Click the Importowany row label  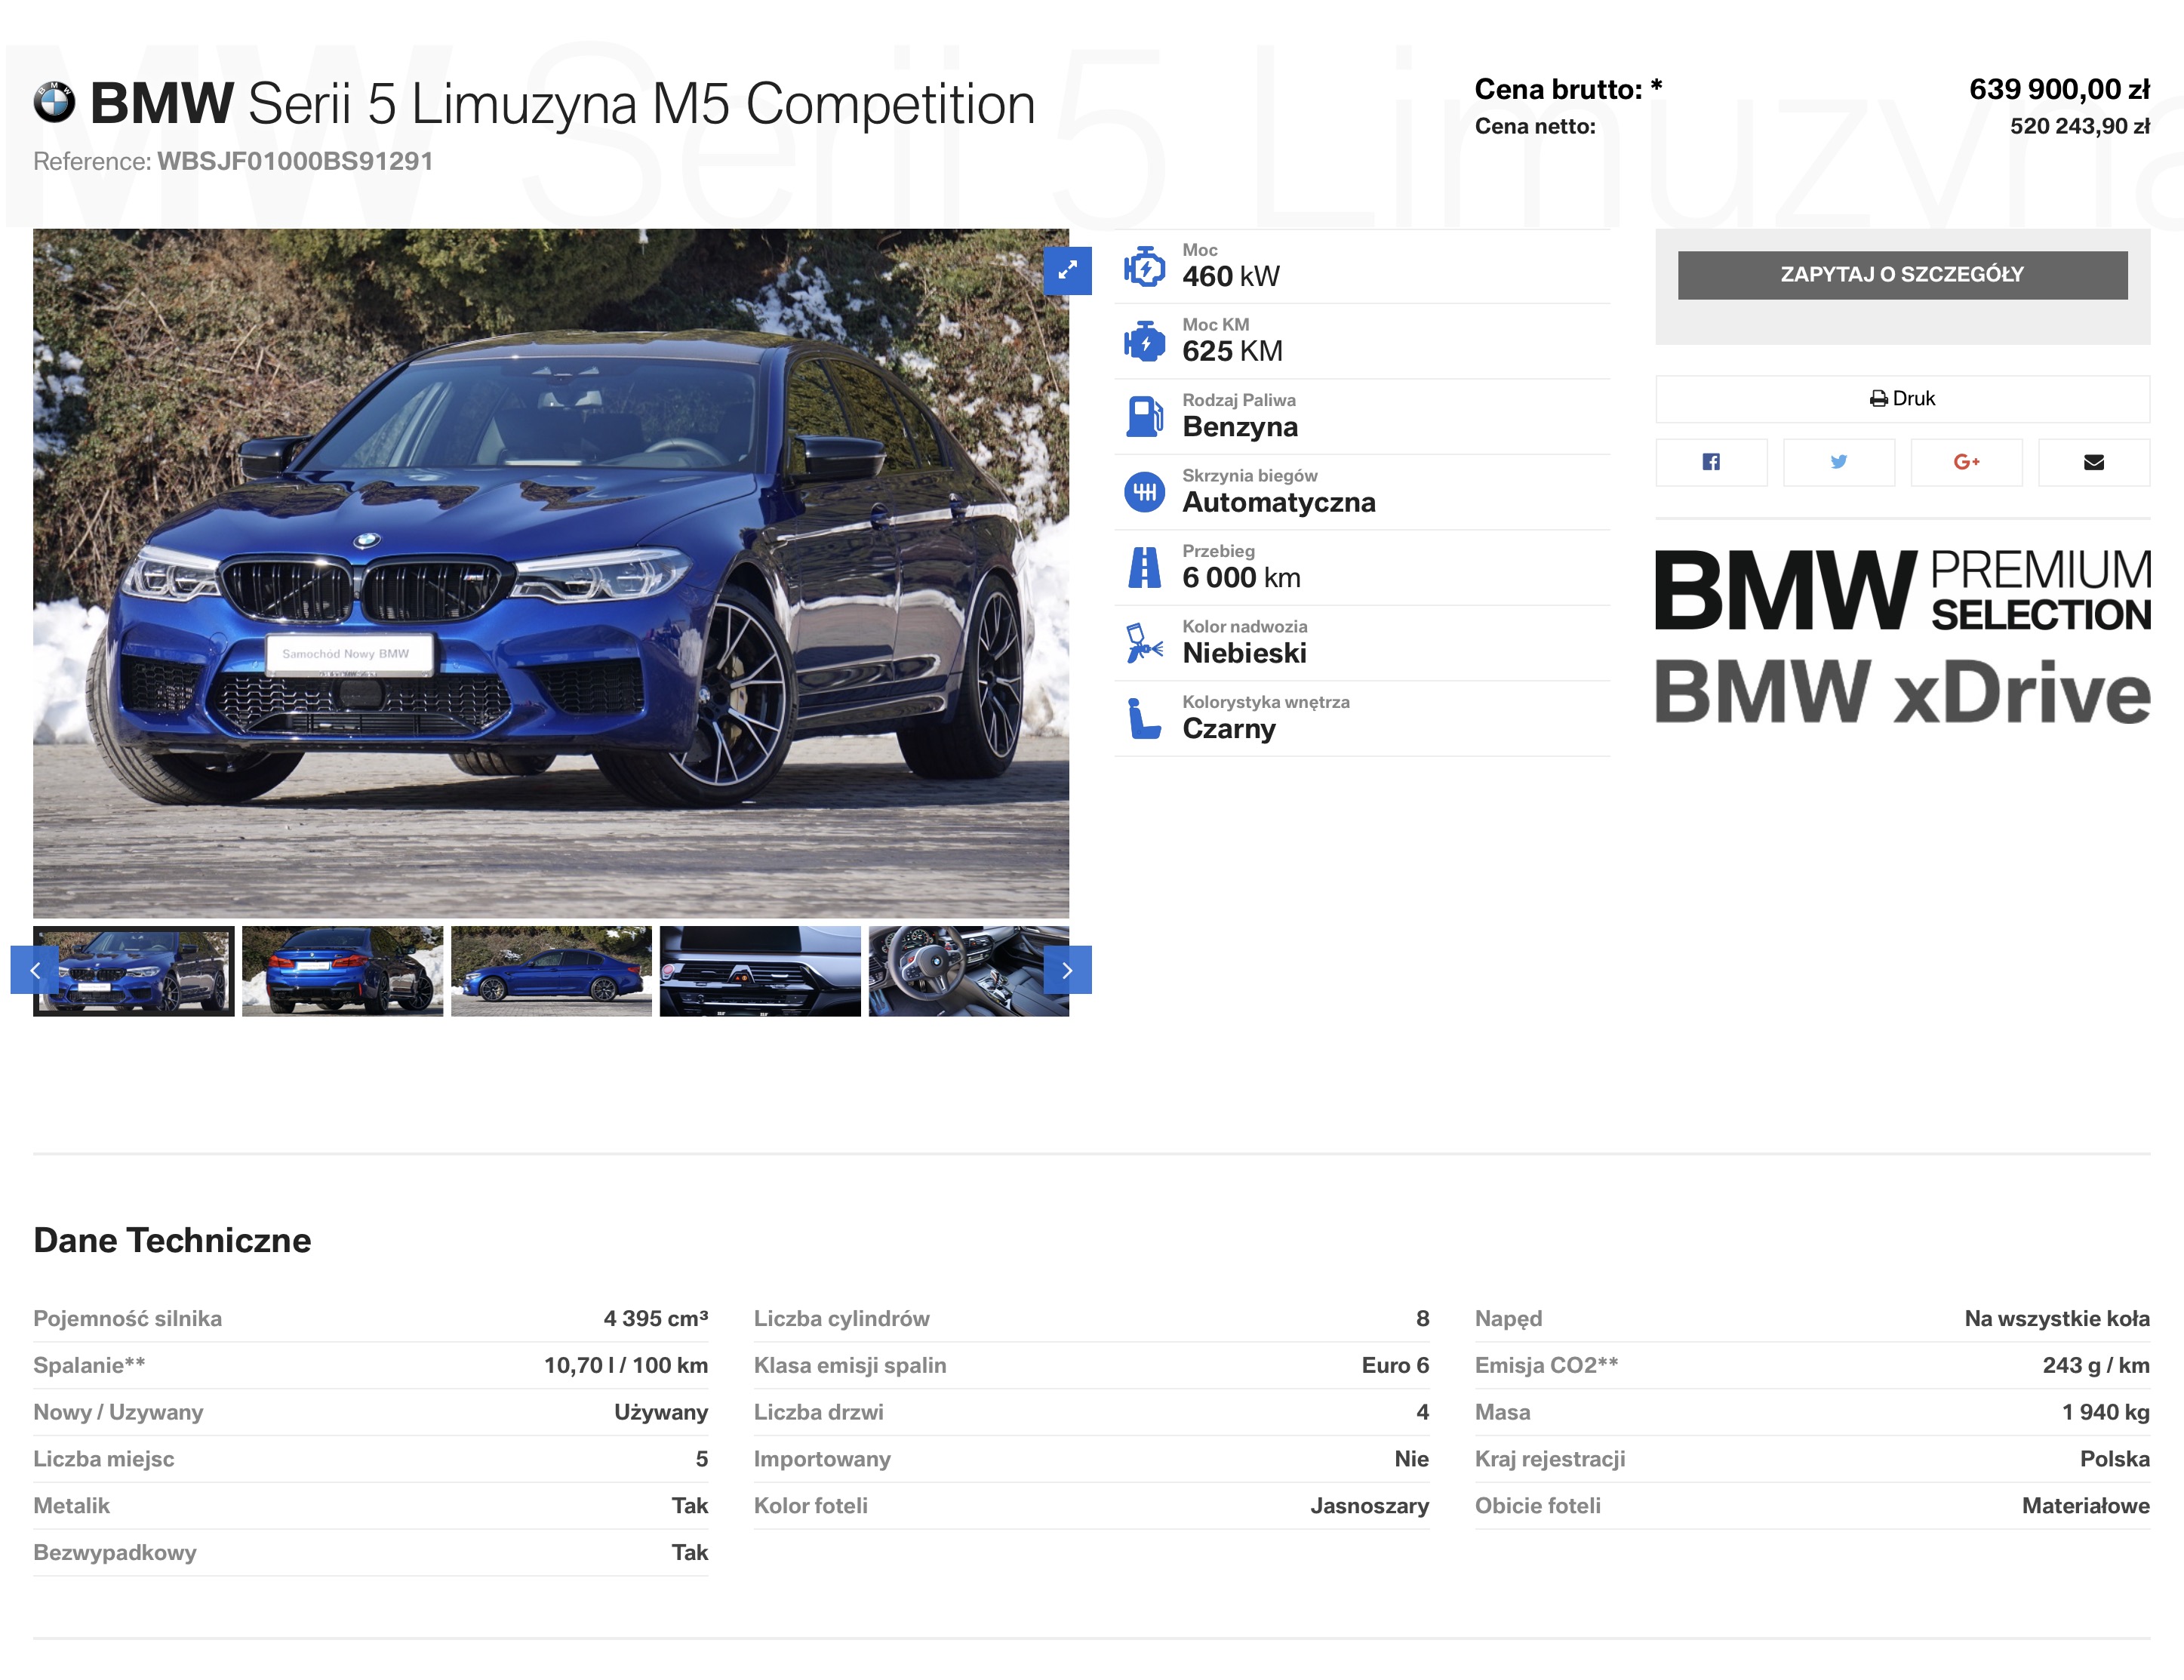click(822, 1459)
